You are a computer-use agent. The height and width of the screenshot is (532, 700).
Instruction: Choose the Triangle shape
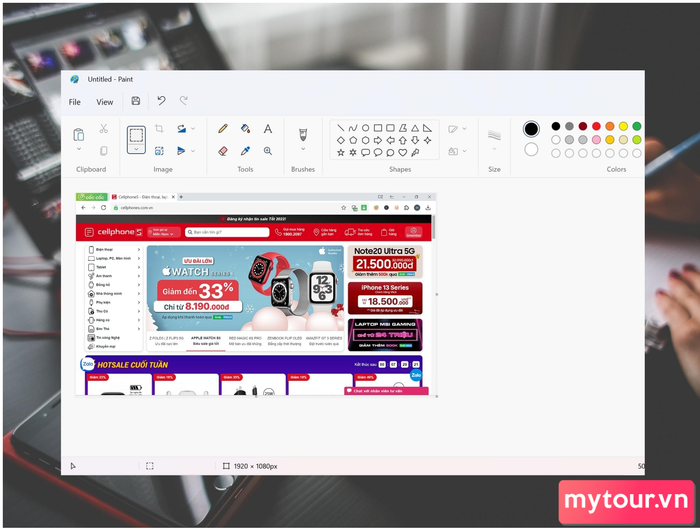pos(415,128)
